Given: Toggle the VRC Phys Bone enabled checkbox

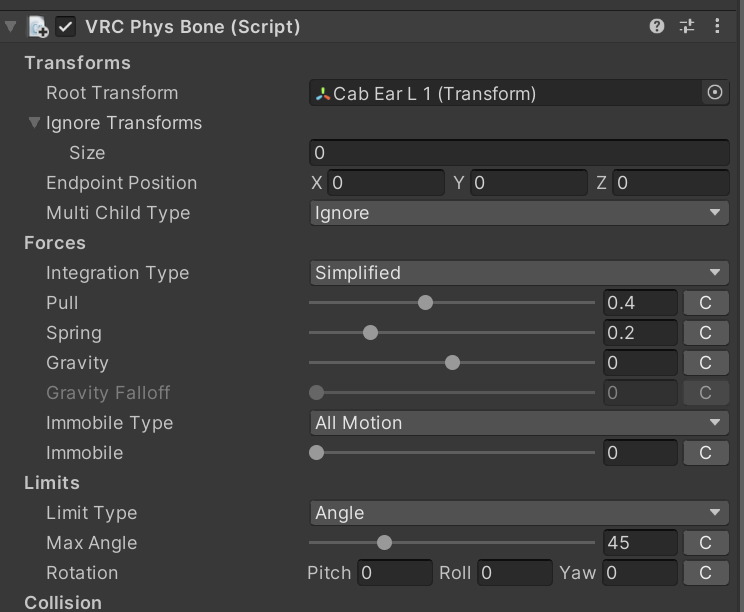Looking at the screenshot, I should click(67, 27).
